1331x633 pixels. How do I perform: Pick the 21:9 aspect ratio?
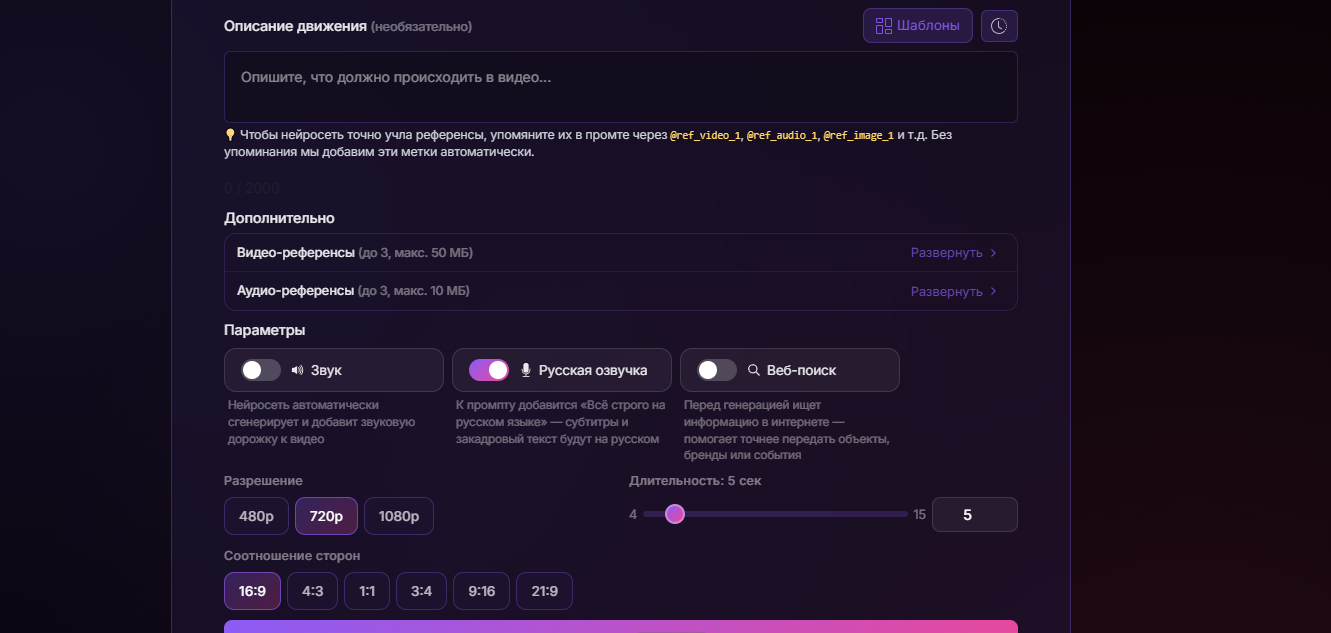coord(544,591)
